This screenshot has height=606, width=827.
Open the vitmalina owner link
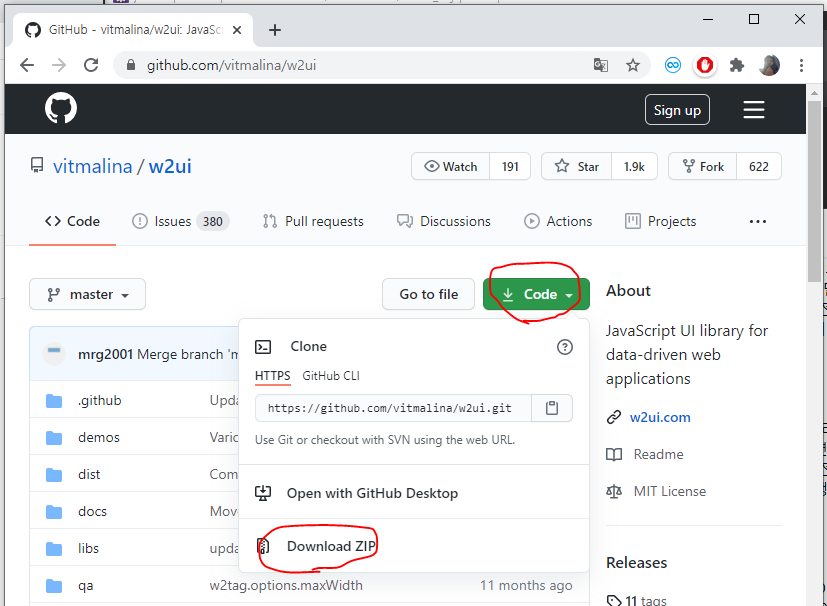click(x=92, y=167)
